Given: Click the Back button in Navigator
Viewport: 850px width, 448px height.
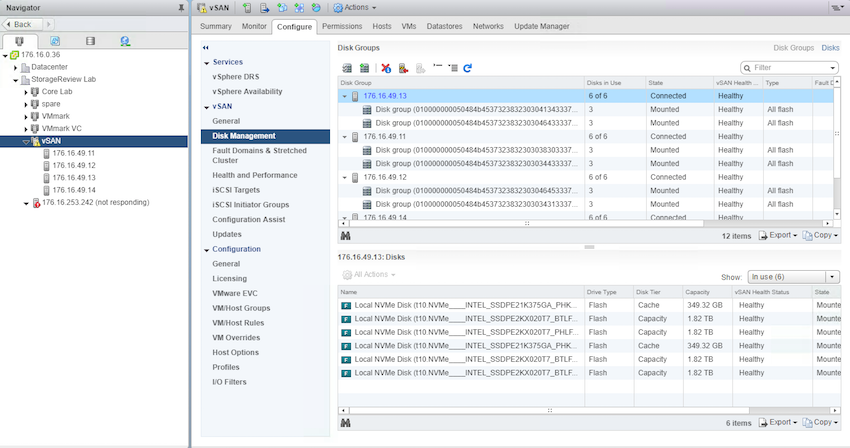Looking at the screenshot, I should point(22,24).
